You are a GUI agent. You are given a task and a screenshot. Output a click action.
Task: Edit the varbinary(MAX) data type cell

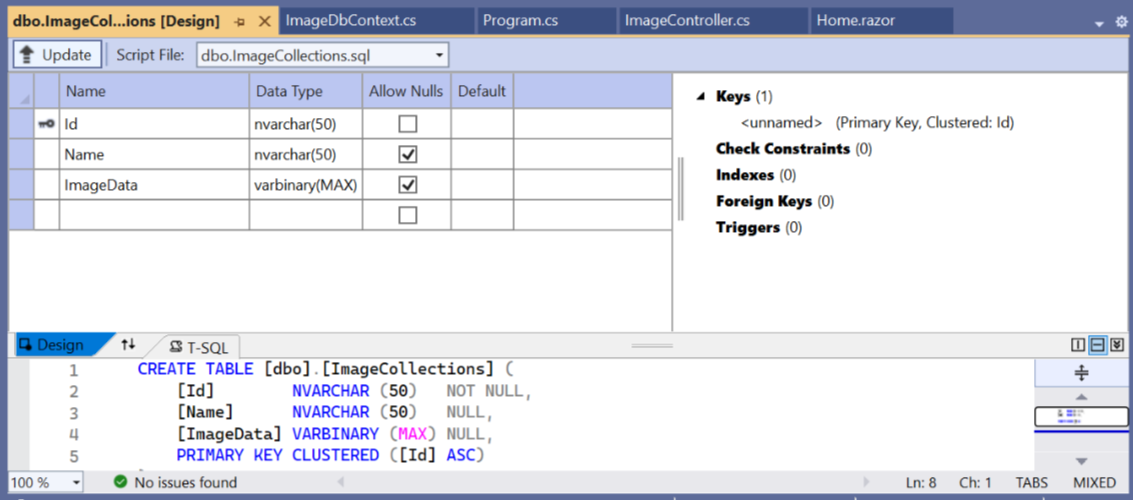pos(306,185)
